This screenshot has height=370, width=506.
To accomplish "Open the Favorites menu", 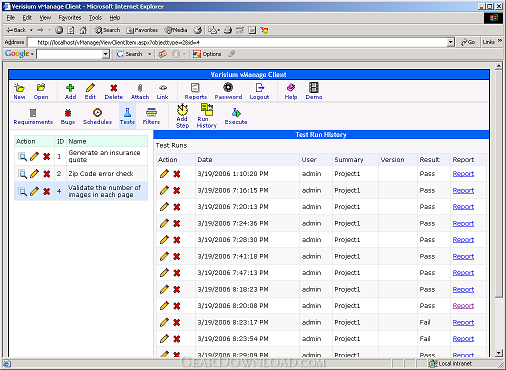I will [x=70, y=18].
